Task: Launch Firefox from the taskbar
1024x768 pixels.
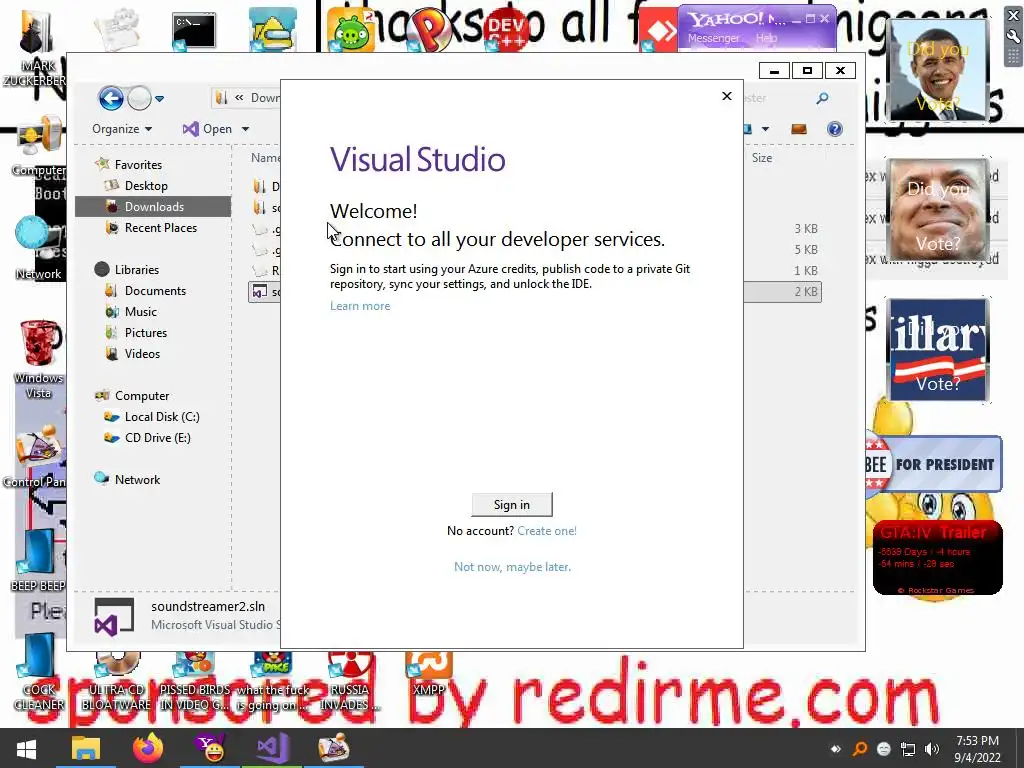Action: point(148,748)
